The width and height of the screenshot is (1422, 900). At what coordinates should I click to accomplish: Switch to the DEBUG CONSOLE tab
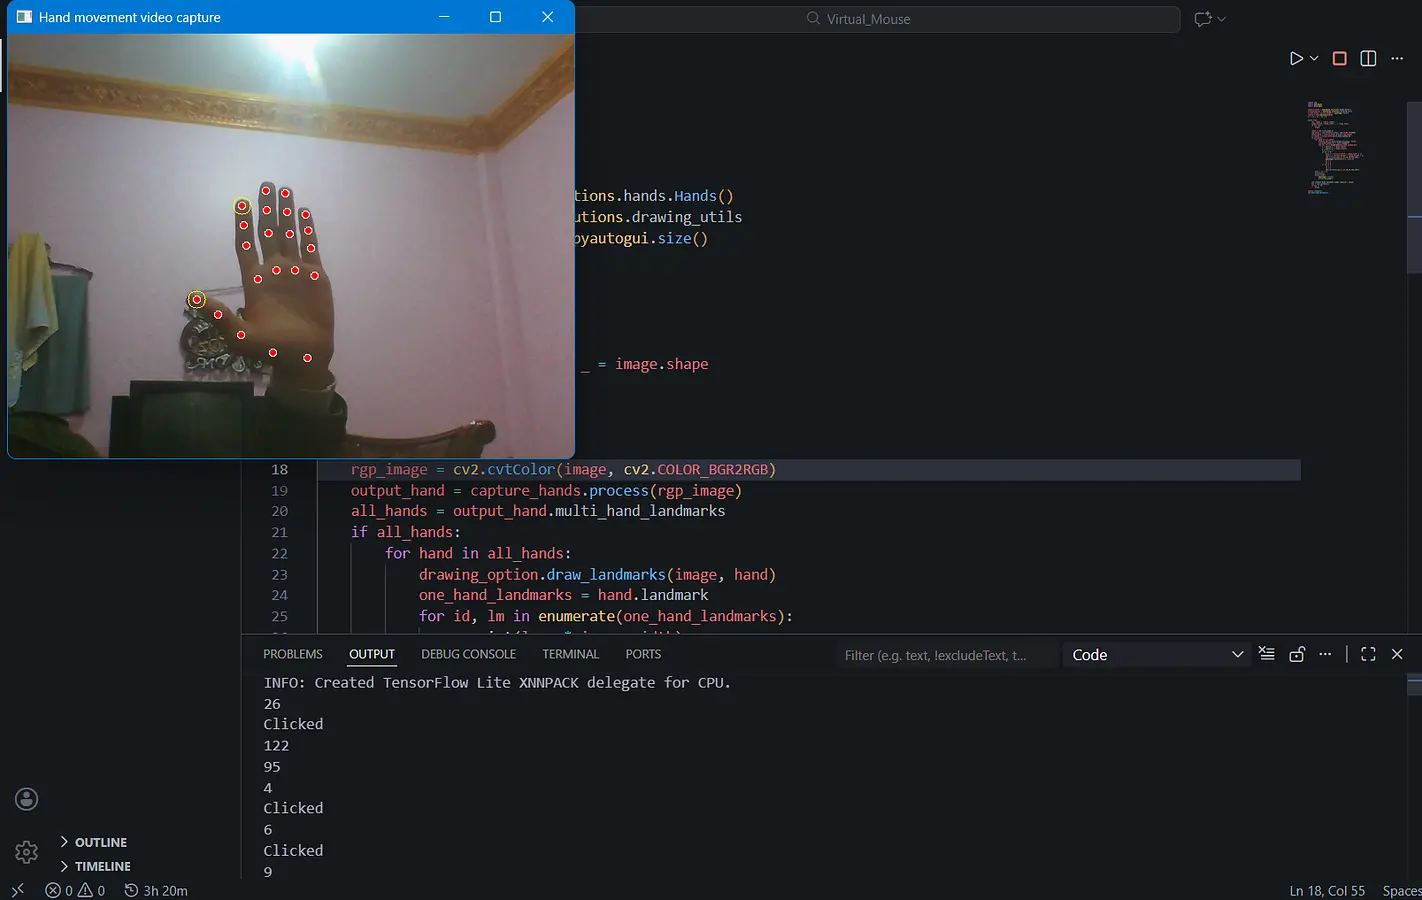(468, 654)
